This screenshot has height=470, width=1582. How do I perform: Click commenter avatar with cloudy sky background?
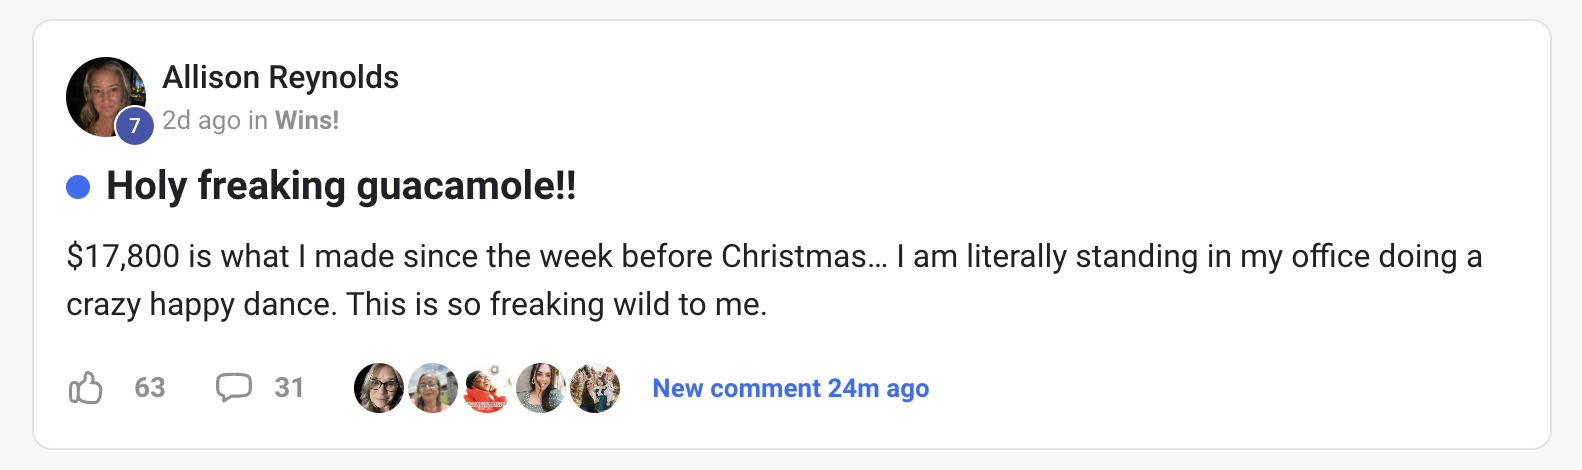tap(433, 388)
